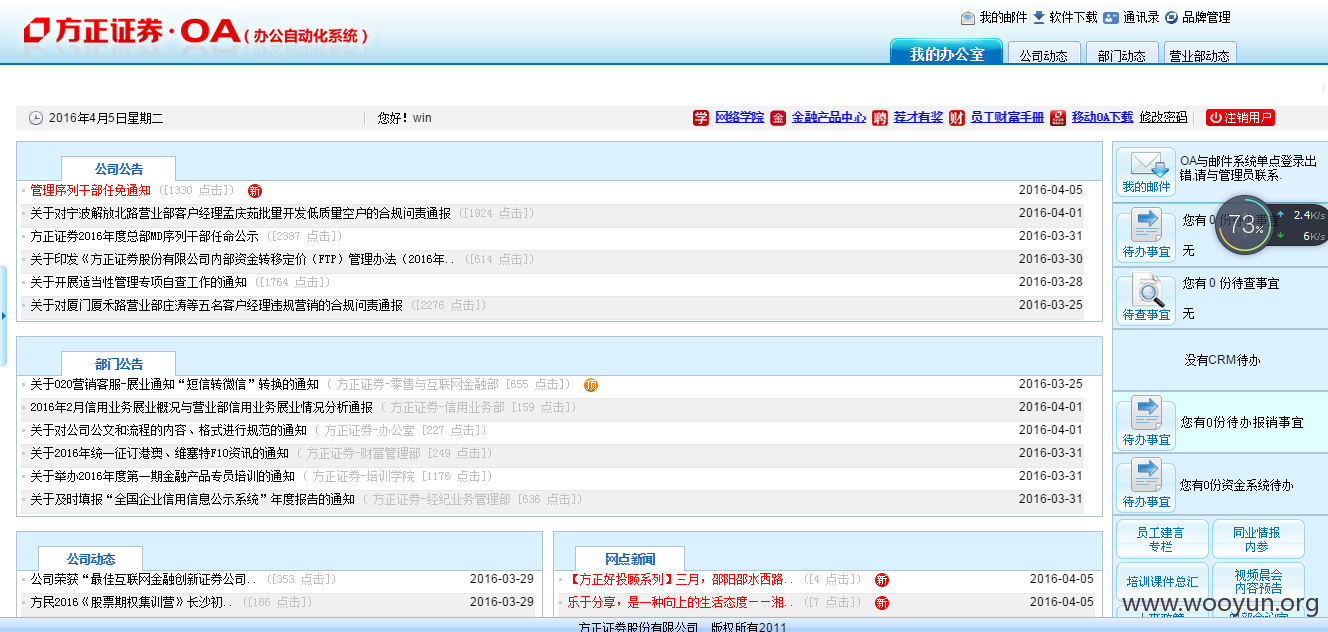The height and width of the screenshot is (632, 1328).
Task: Click the red 学 icon beside 网络学院
Action: pyautogui.click(x=701, y=118)
